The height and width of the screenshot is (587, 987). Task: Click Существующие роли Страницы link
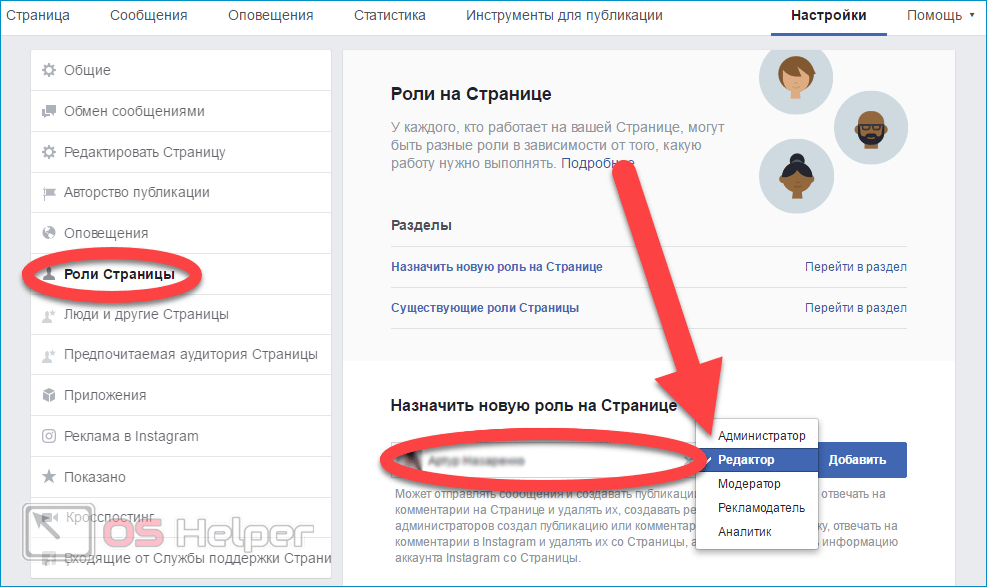485,308
